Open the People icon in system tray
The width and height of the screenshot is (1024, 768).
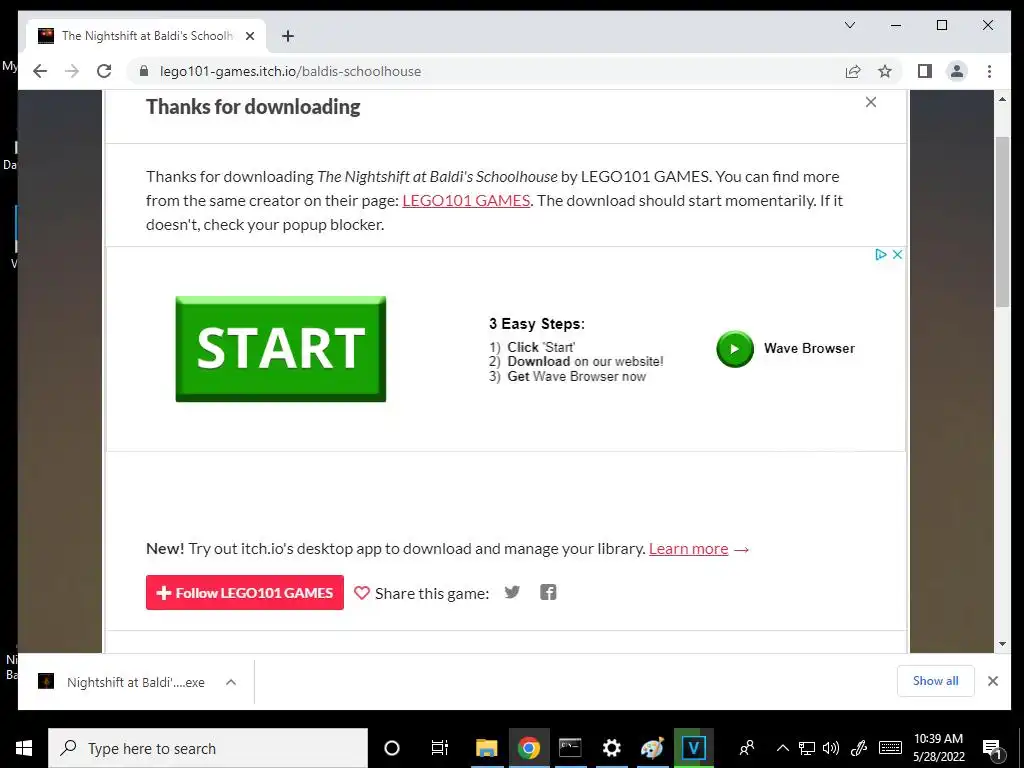coord(746,748)
